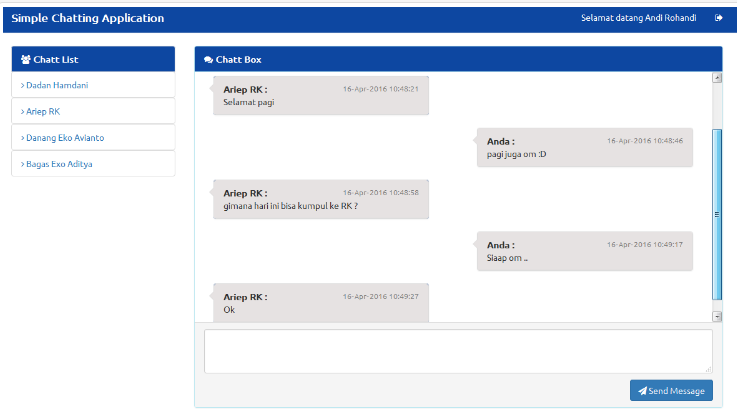
Task: Click the timestamp 16-Apr-2016 10:49:27
Action: click(381, 297)
